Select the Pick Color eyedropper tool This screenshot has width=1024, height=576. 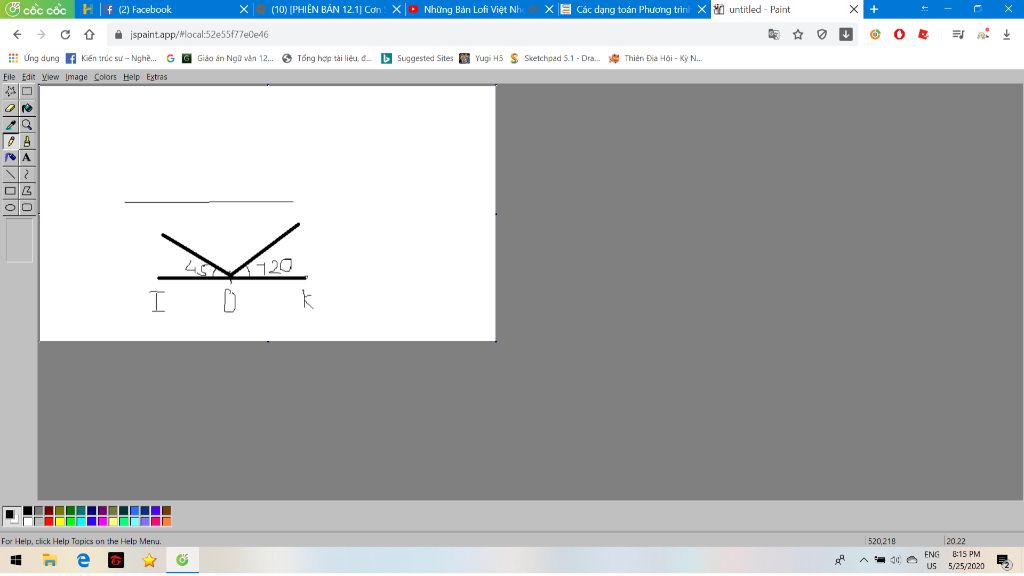pyautogui.click(x=10, y=125)
